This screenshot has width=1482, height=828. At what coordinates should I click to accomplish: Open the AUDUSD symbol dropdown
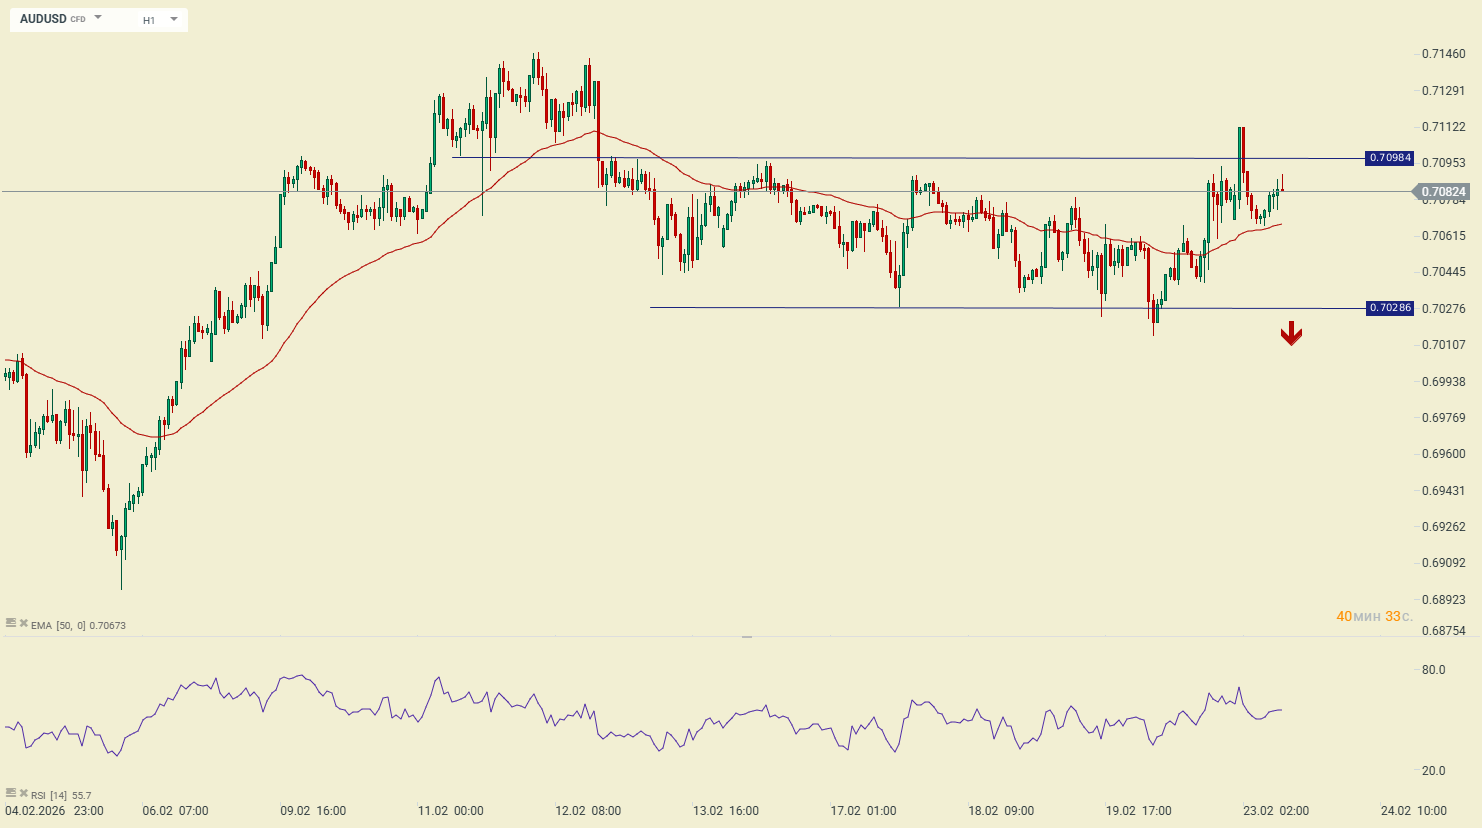(x=98, y=18)
